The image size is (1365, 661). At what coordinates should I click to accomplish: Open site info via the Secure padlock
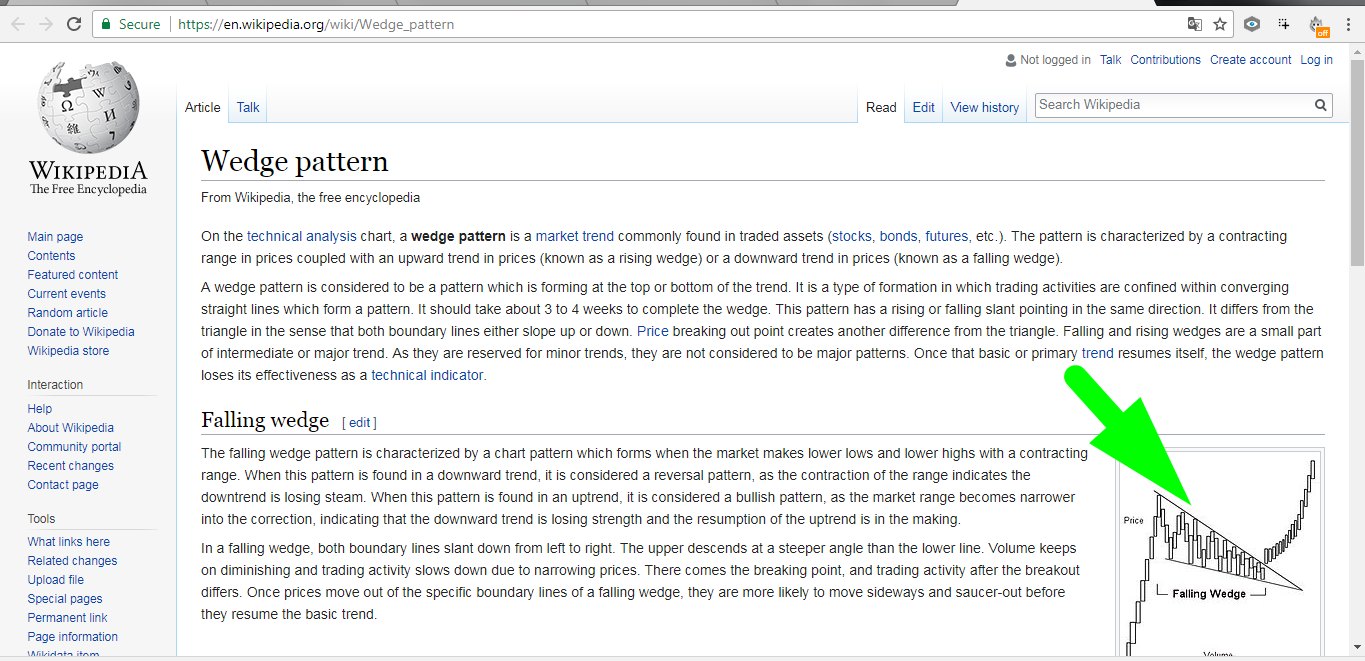click(x=130, y=24)
